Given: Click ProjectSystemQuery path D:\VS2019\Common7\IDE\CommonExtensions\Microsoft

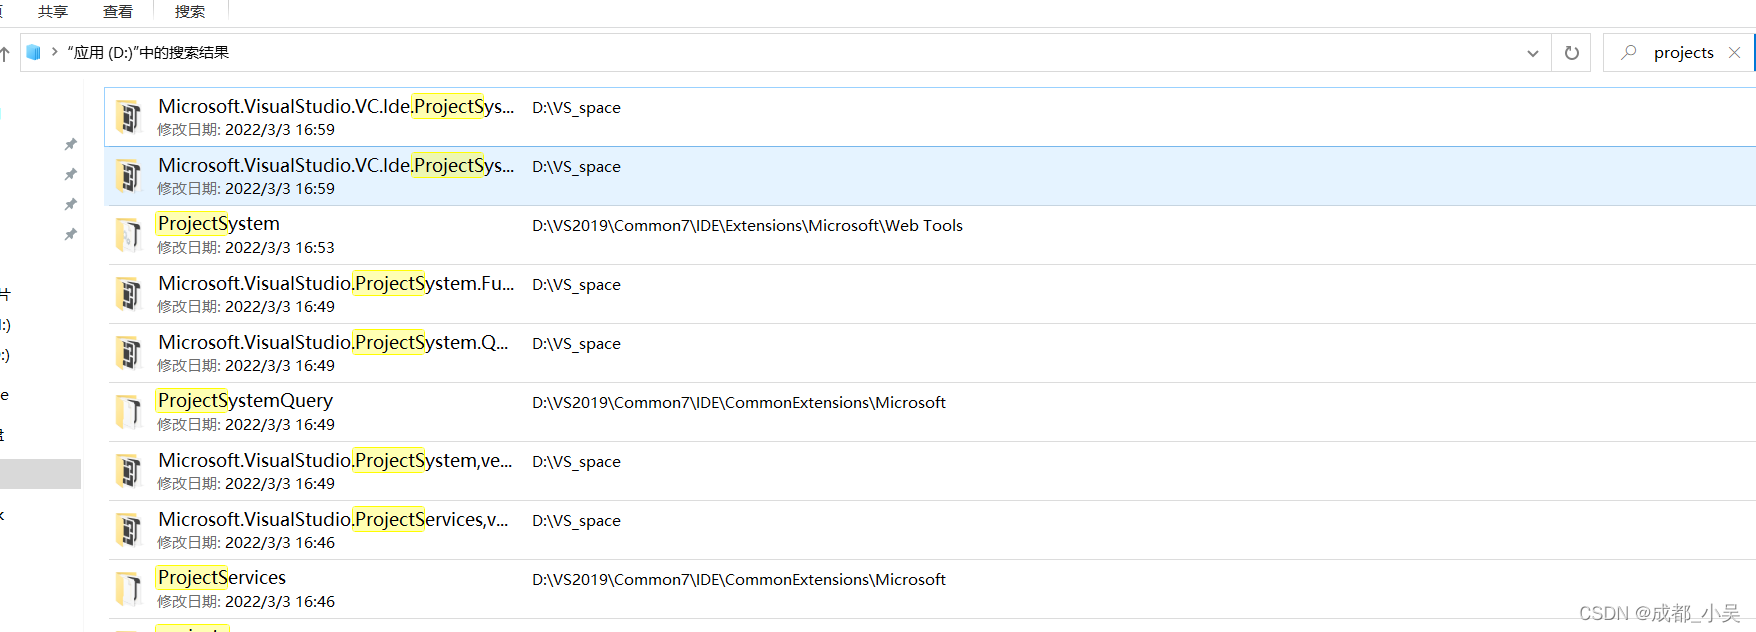Looking at the screenshot, I should tap(739, 403).
